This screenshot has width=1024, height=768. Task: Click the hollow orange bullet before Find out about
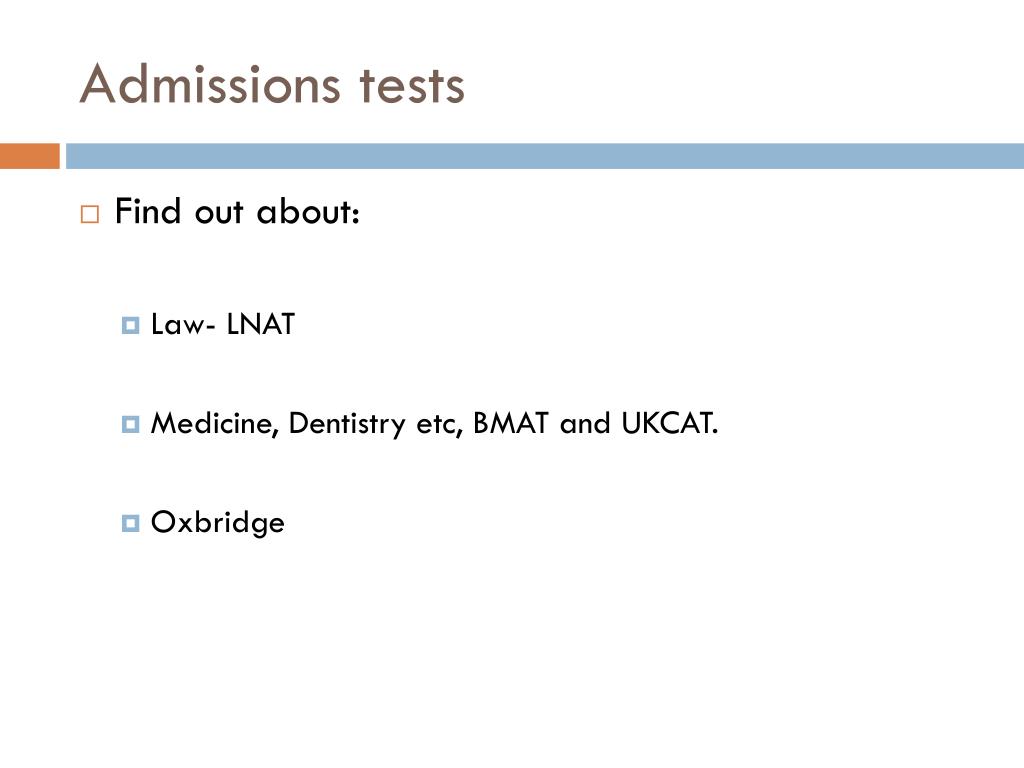[x=90, y=214]
